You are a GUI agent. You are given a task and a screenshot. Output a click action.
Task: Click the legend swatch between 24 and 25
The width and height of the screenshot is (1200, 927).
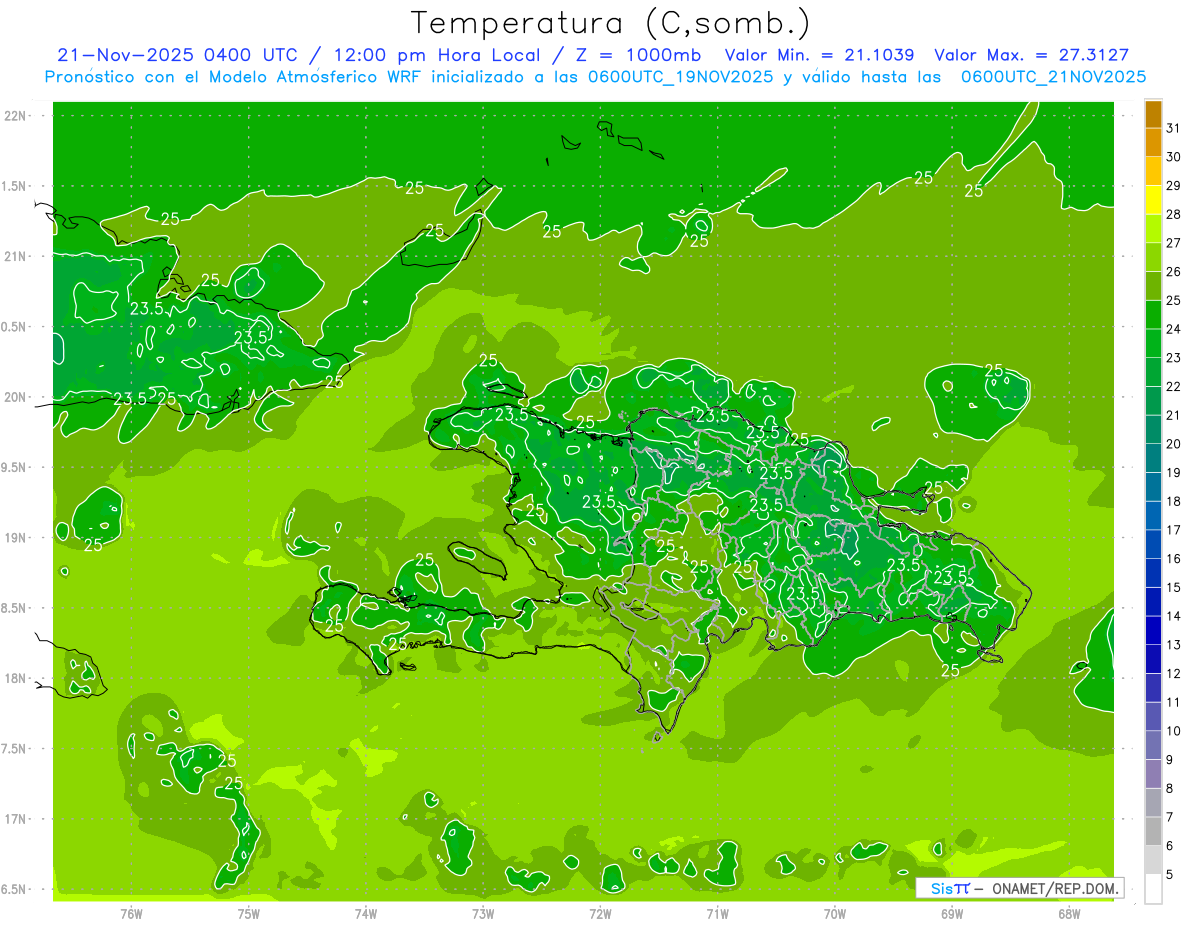pyautogui.click(x=1153, y=315)
